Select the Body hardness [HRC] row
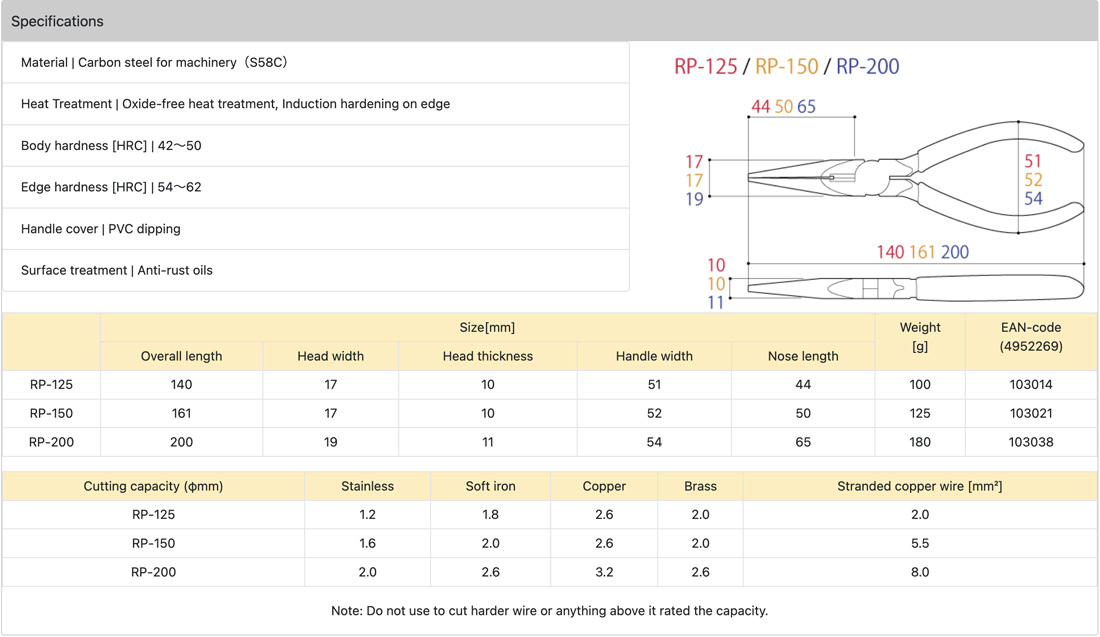This screenshot has width=1100, height=637. pyautogui.click(x=111, y=146)
